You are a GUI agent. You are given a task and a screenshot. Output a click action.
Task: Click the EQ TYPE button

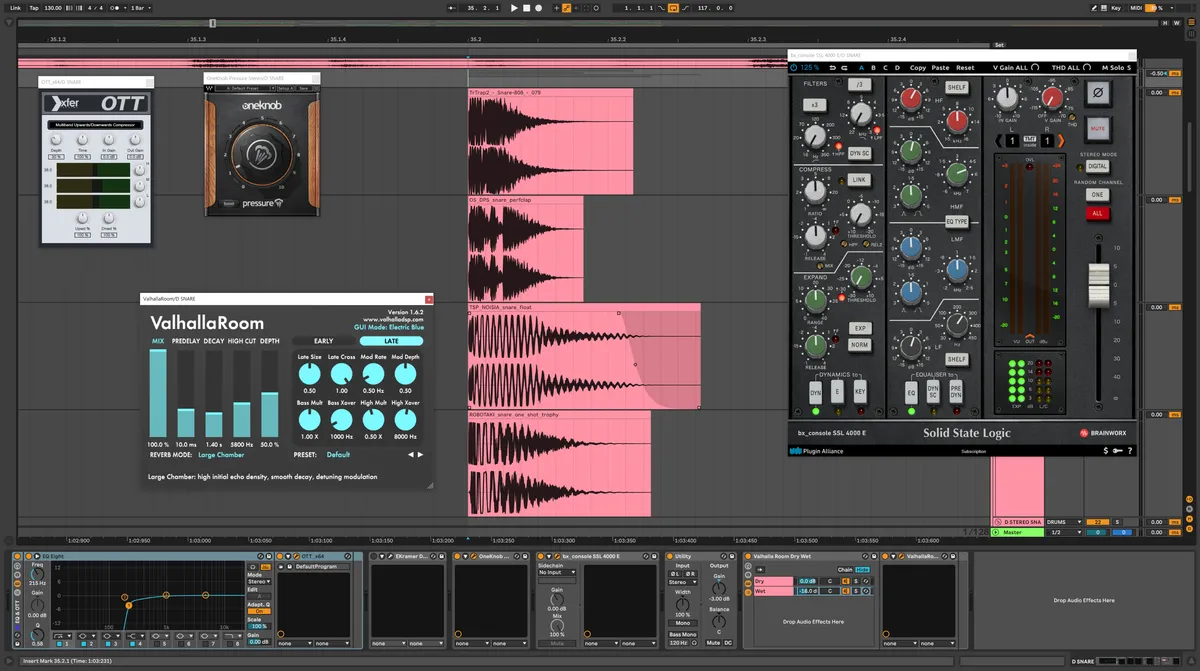957,222
